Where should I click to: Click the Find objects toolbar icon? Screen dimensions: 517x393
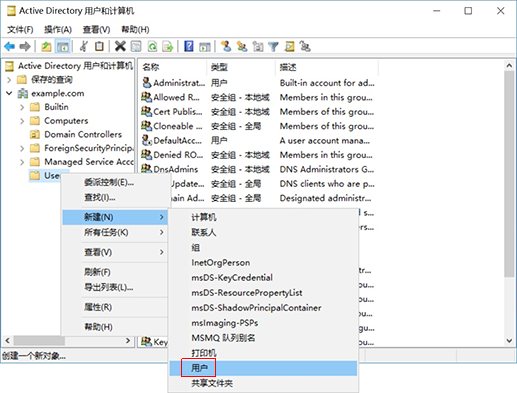click(x=289, y=46)
